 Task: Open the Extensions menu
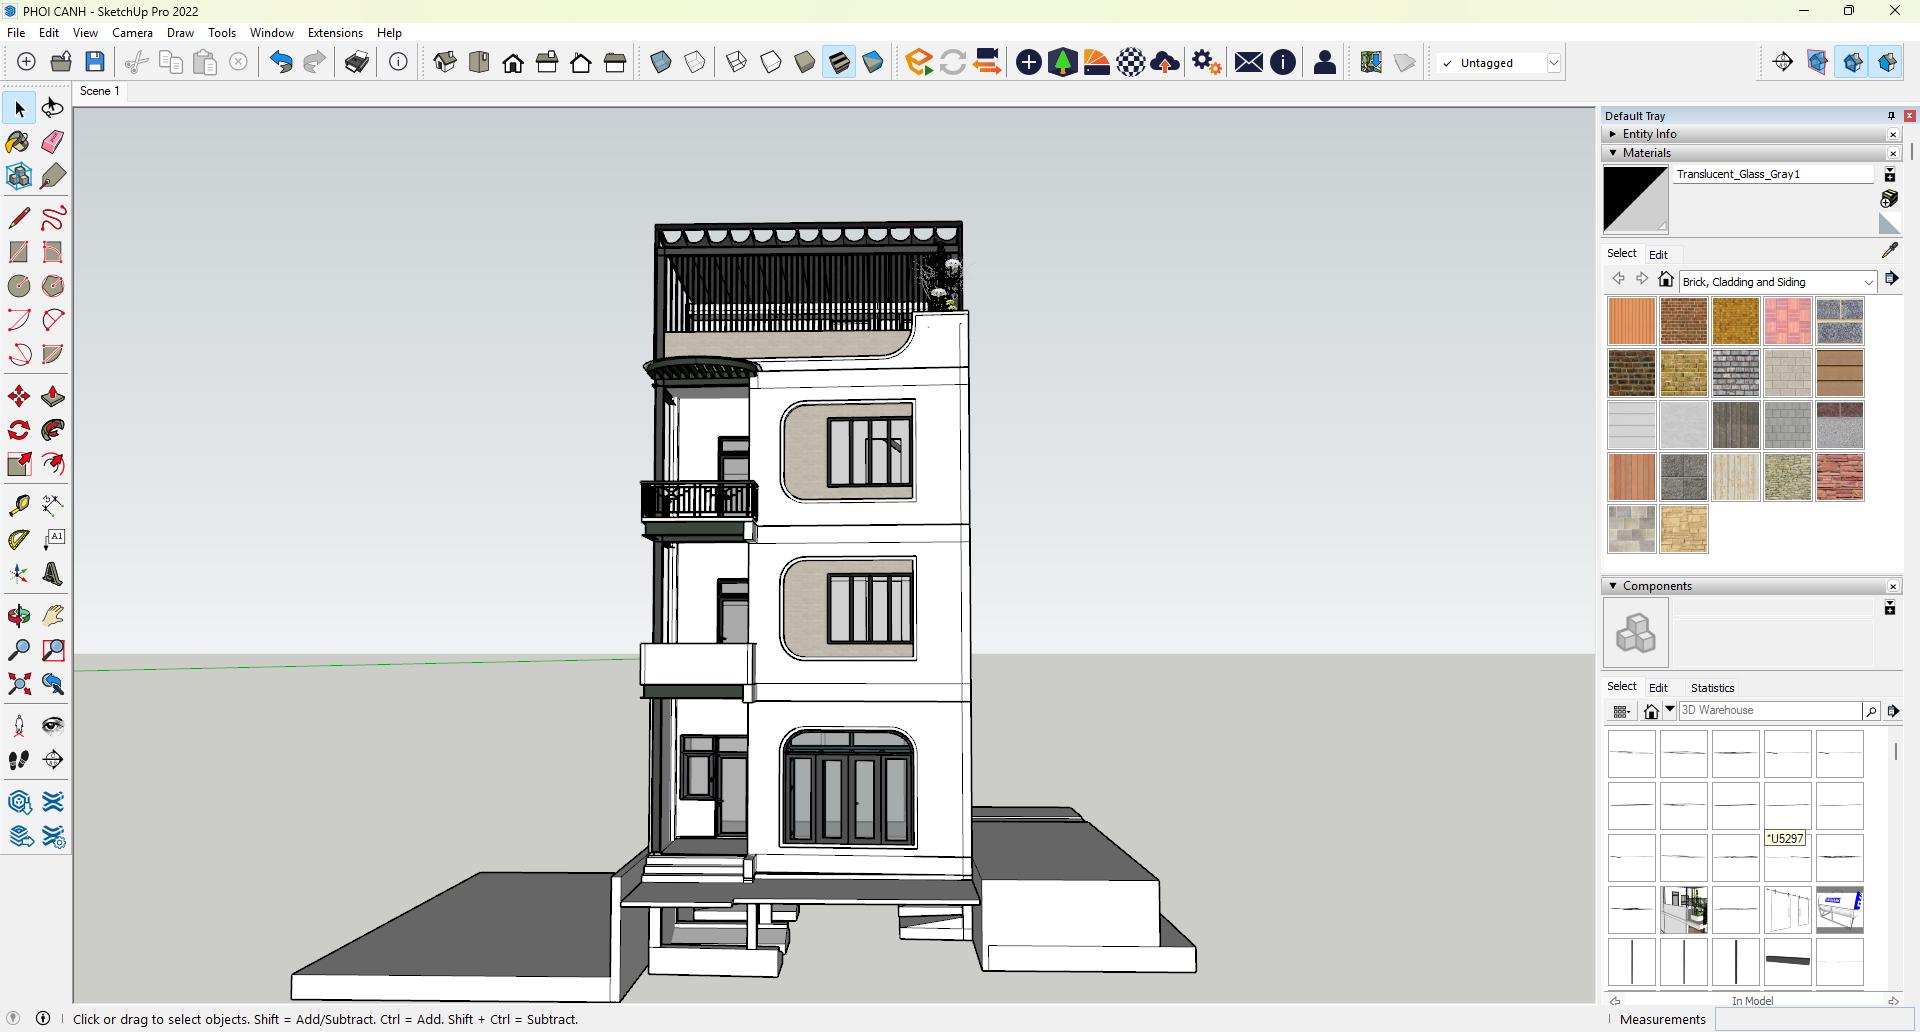[x=335, y=33]
